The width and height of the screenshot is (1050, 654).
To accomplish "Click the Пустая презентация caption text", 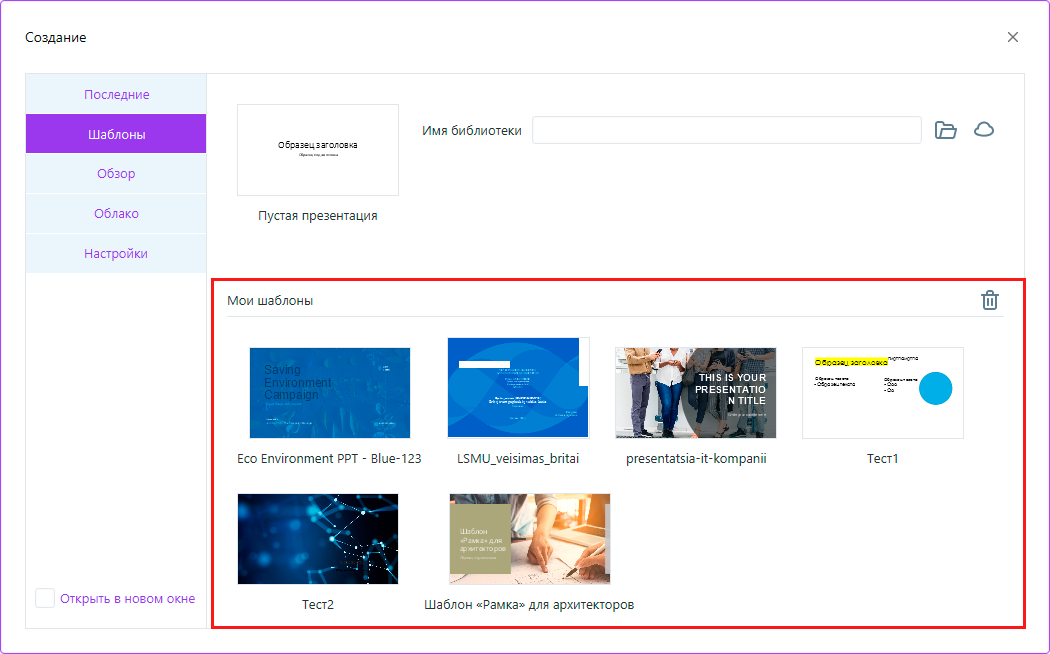I will pos(317,213).
